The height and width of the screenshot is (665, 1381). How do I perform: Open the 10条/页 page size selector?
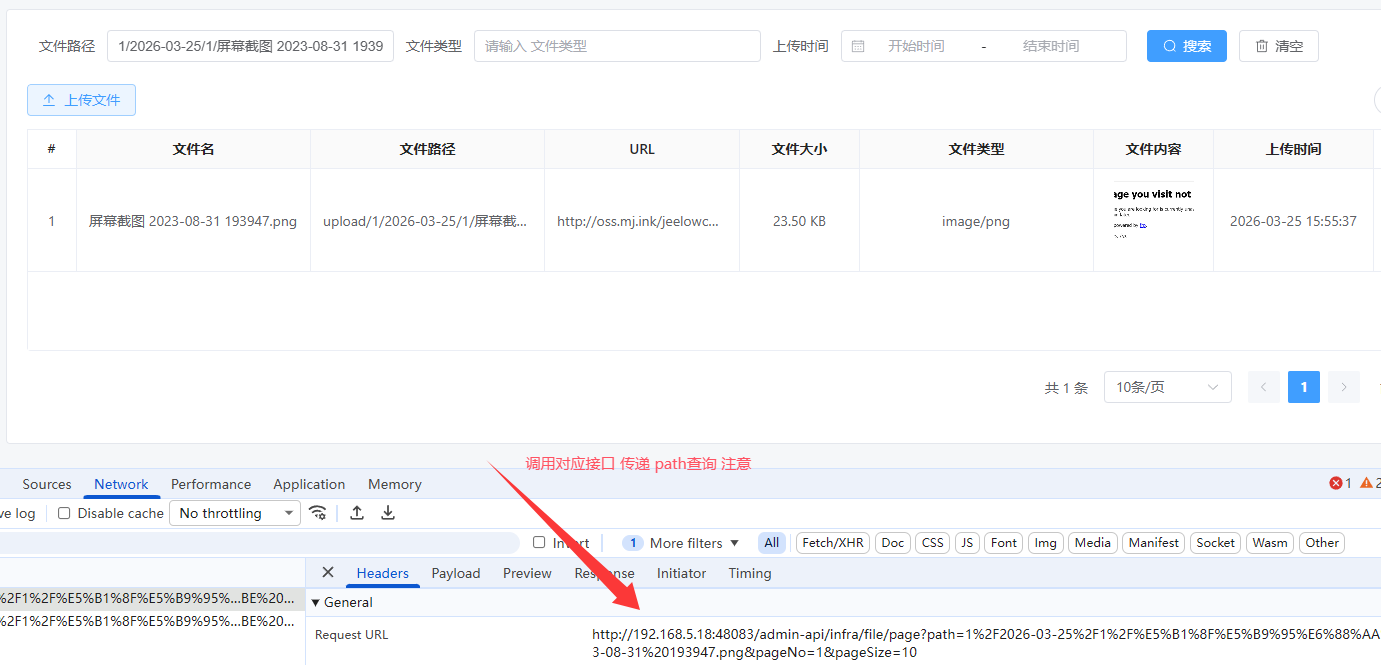tap(1167, 387)
